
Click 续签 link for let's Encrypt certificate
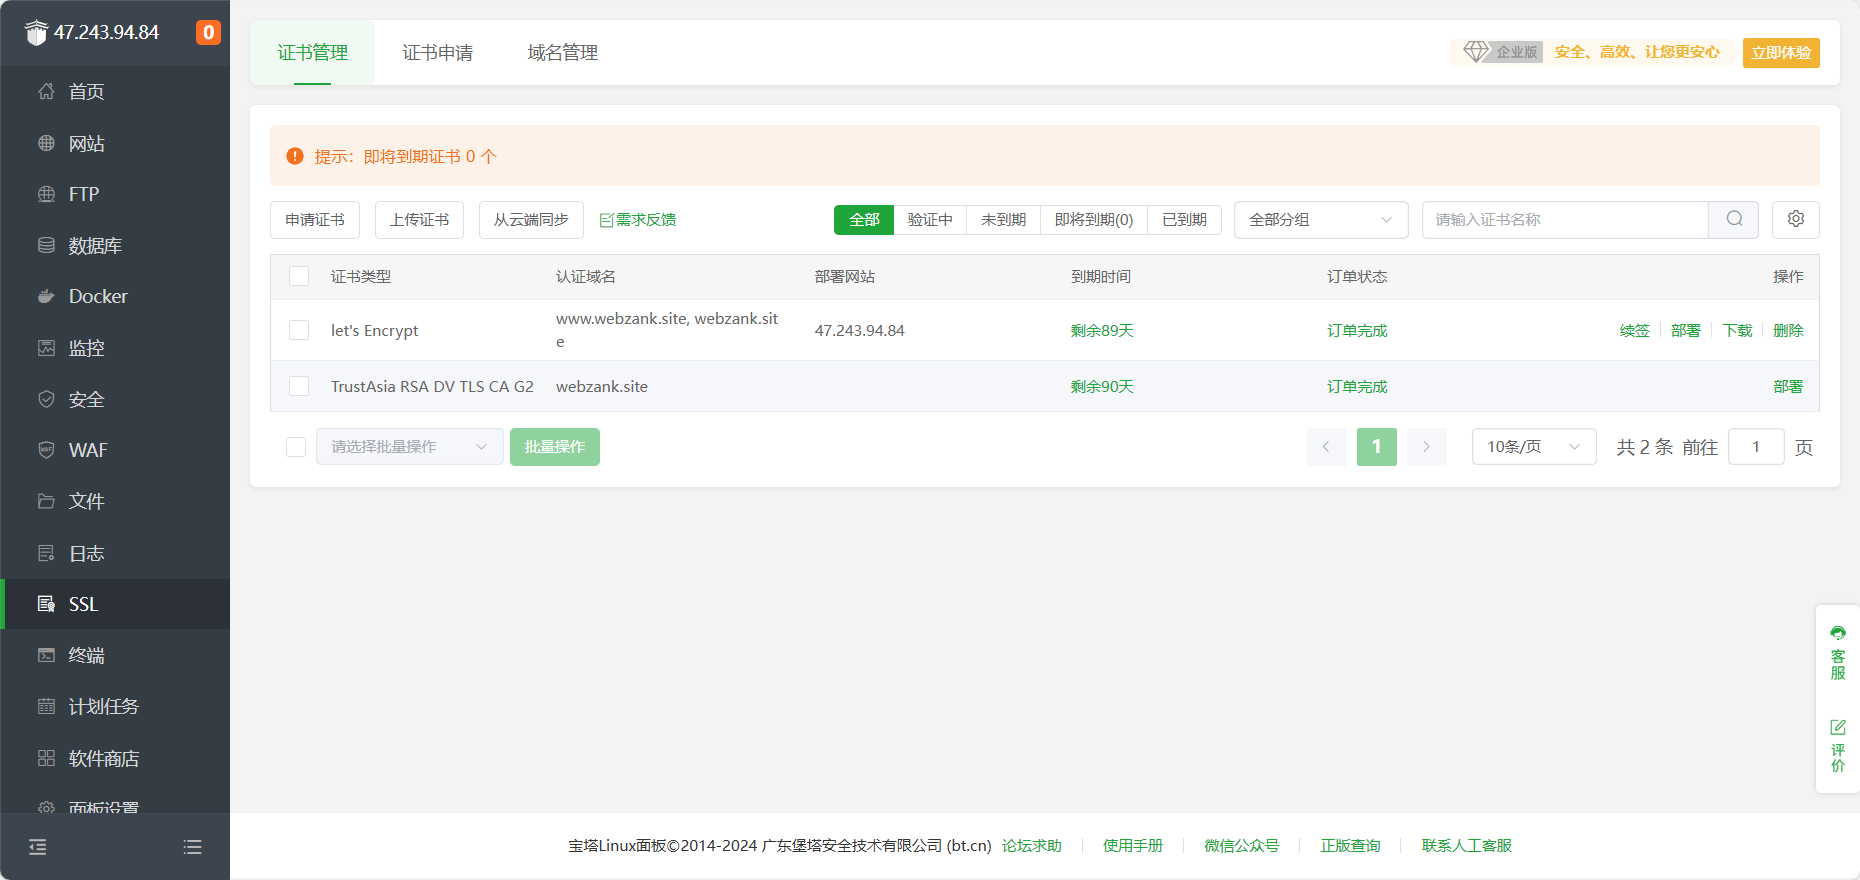coord(1634,331)
